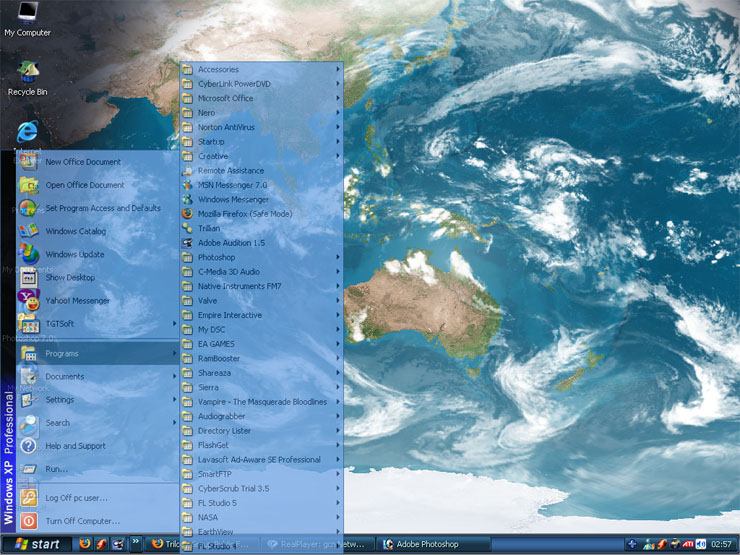Open the FlashGet program folder

261,445
